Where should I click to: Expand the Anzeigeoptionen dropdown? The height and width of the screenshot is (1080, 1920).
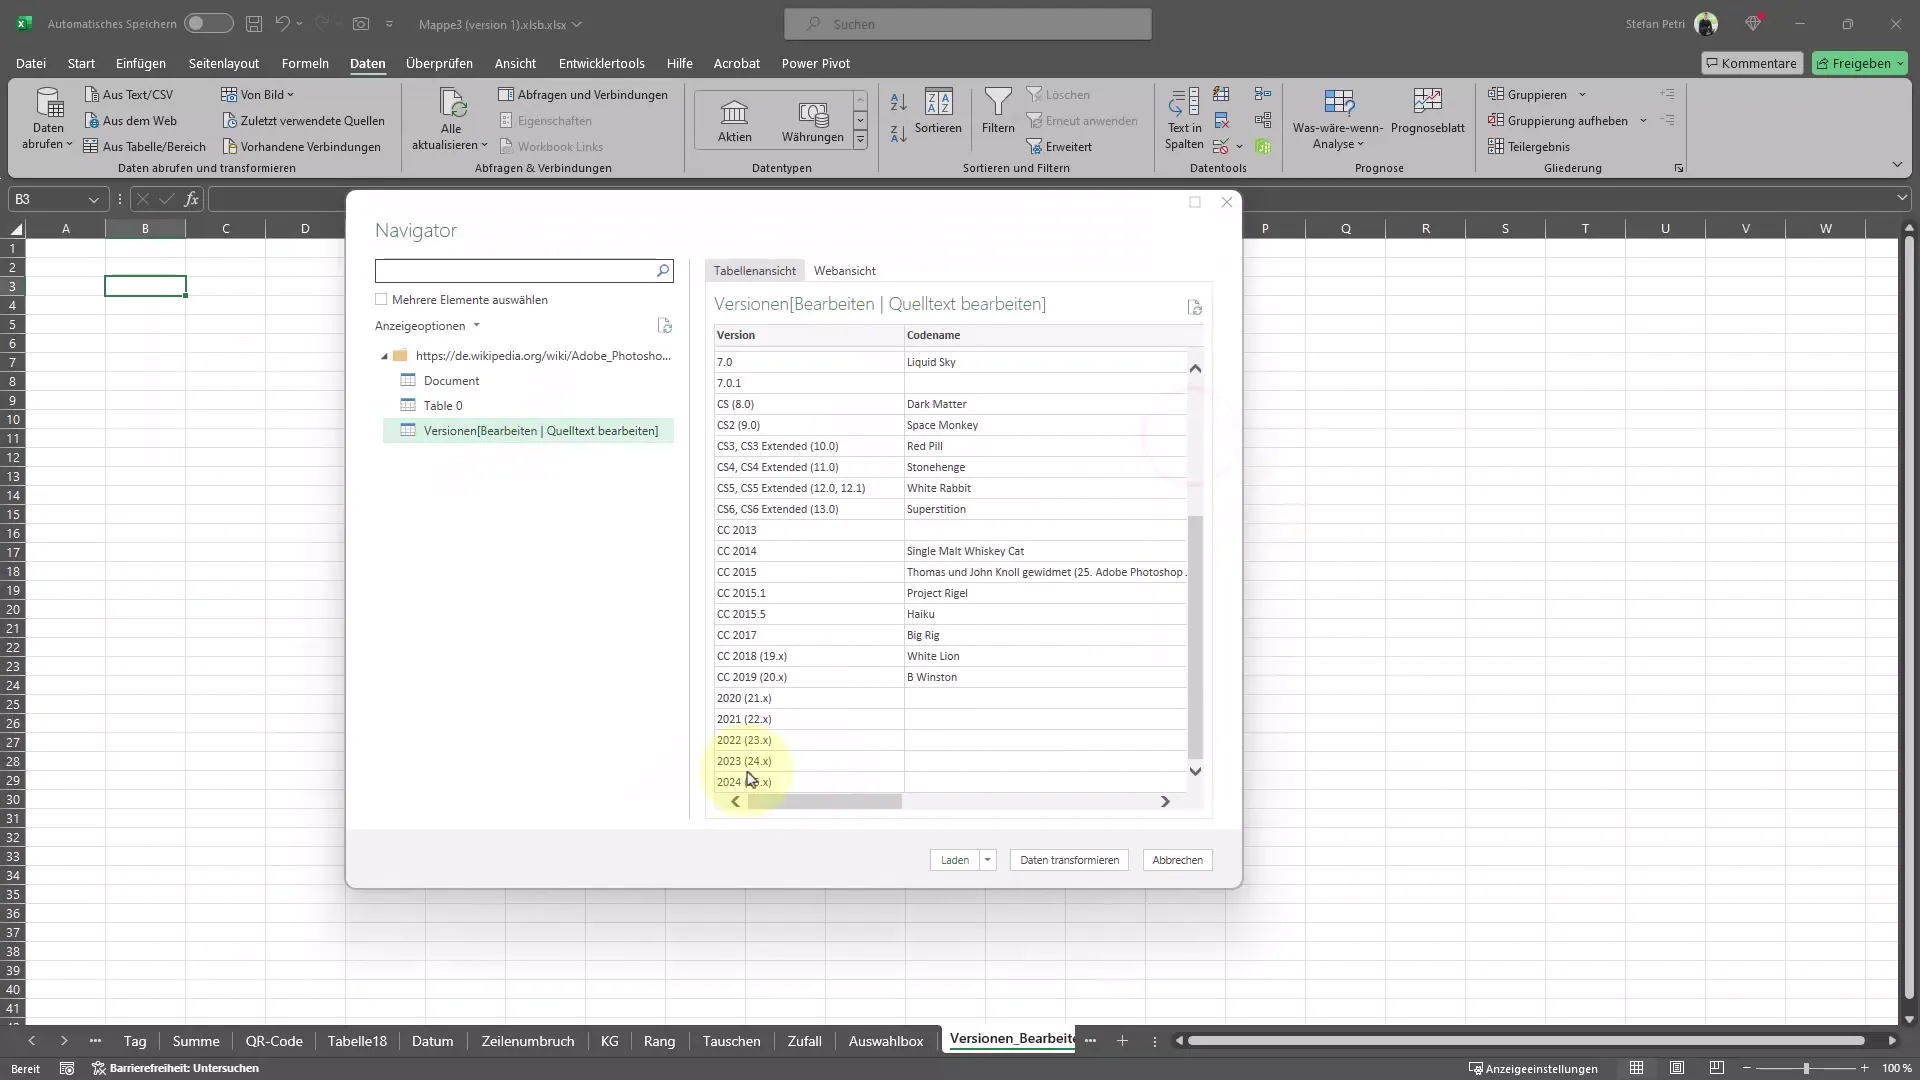coord(427,324)
